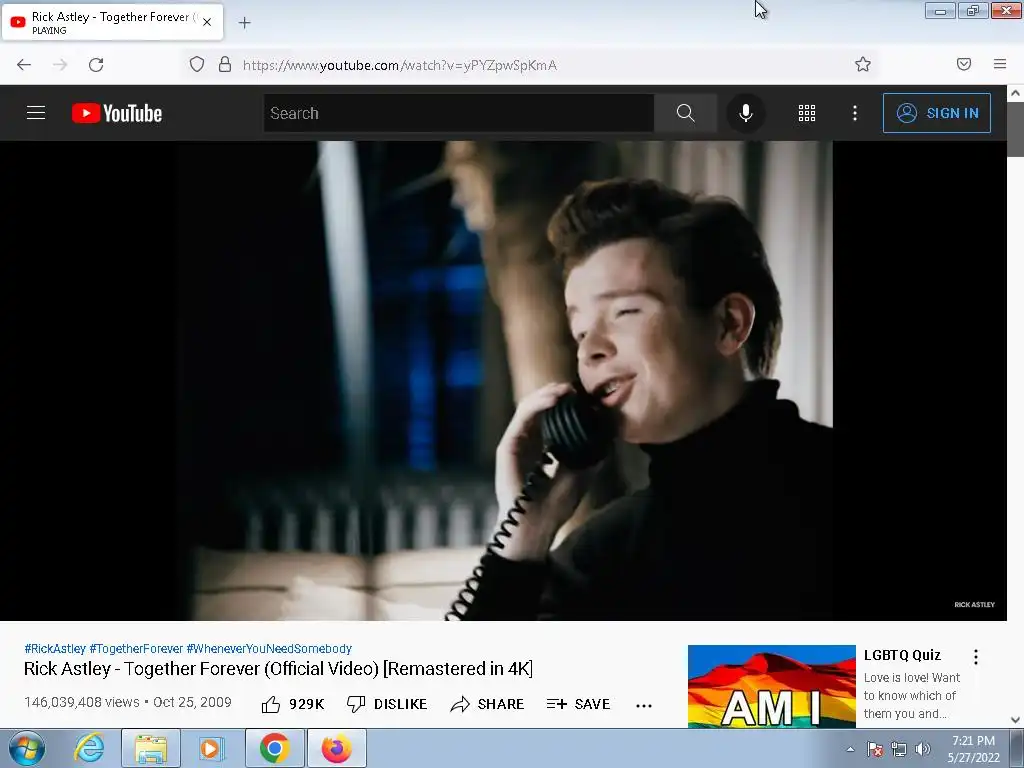The image size is (1024, 768).
Task: Open the YouTube hamburger guide menu
Action: click(36, 113)
